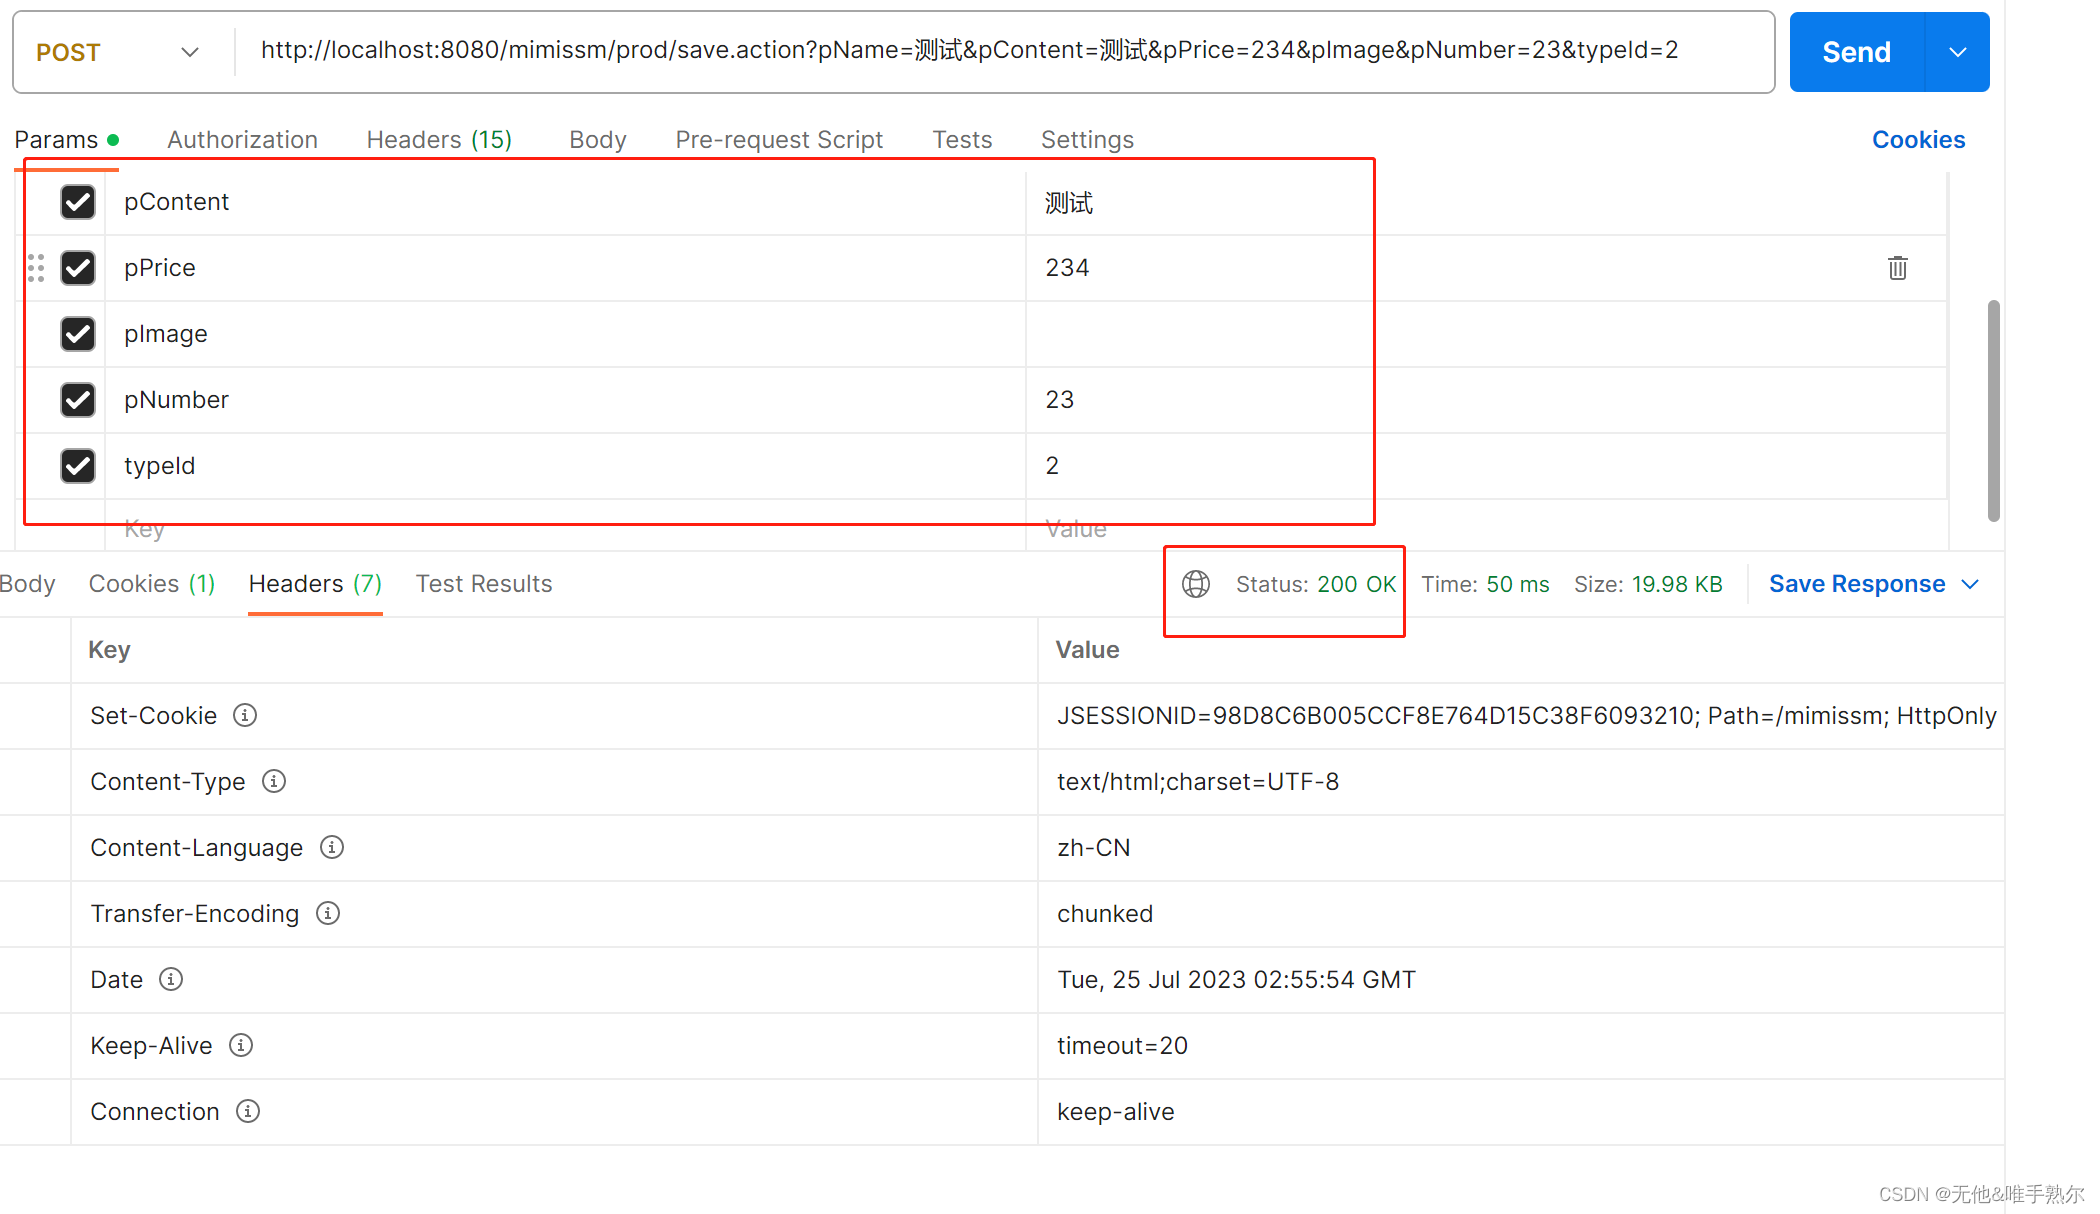The height and width of the screenshot is (1214, 2100).
Task: Click info icon next to Date header
Action: (x=171, y=979)
